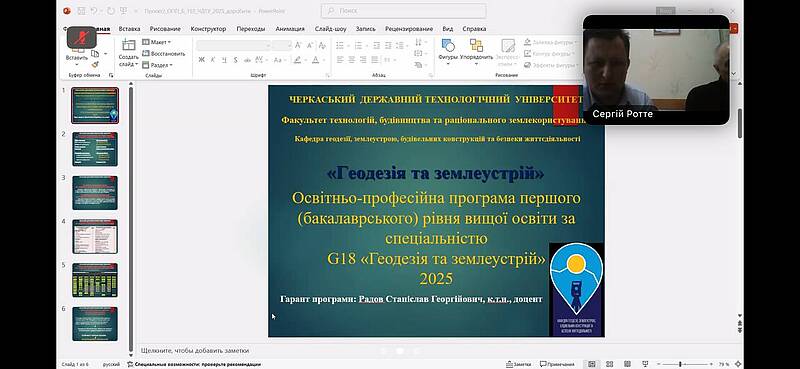800x369 pixels.
Task: Switch to reading view icon
Action: tap(627, 364)
